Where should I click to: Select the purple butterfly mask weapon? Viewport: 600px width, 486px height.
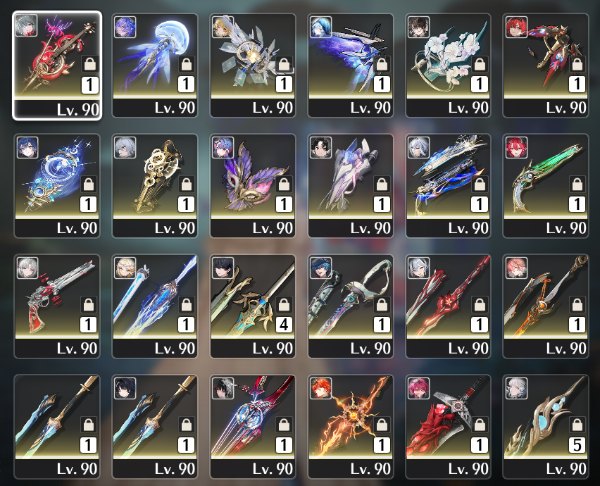tap(253, 186)
